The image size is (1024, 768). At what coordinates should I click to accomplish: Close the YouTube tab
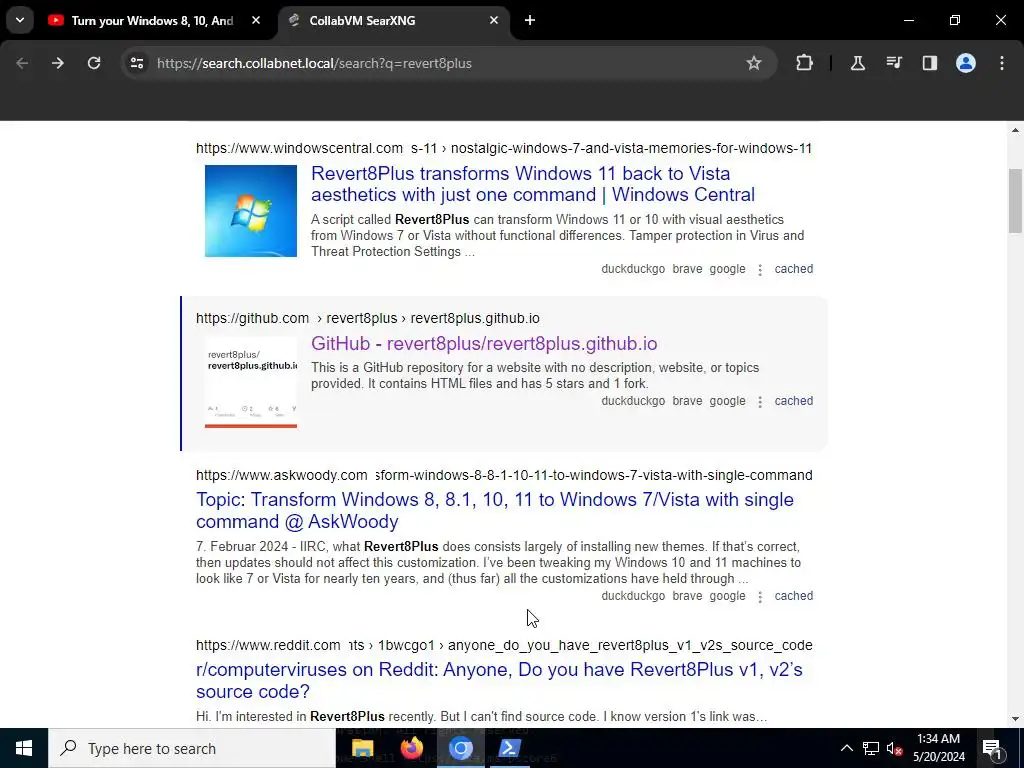point(256,21)
